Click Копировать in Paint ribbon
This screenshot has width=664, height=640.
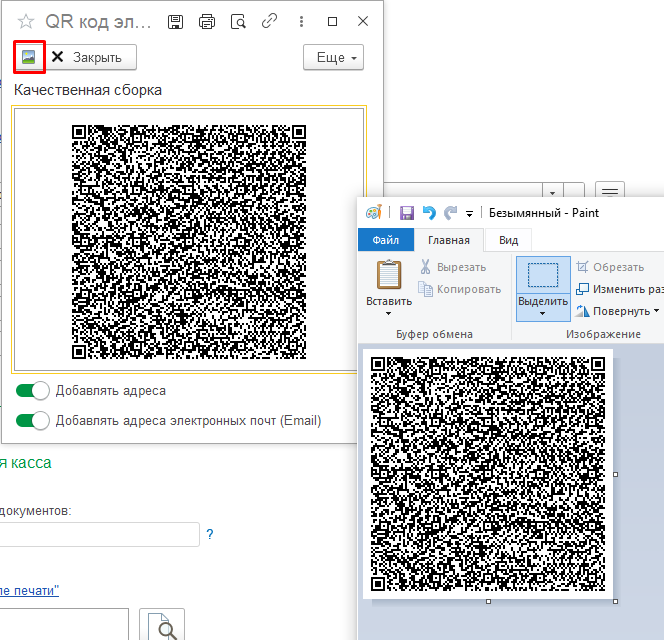[x=459, y=289]
